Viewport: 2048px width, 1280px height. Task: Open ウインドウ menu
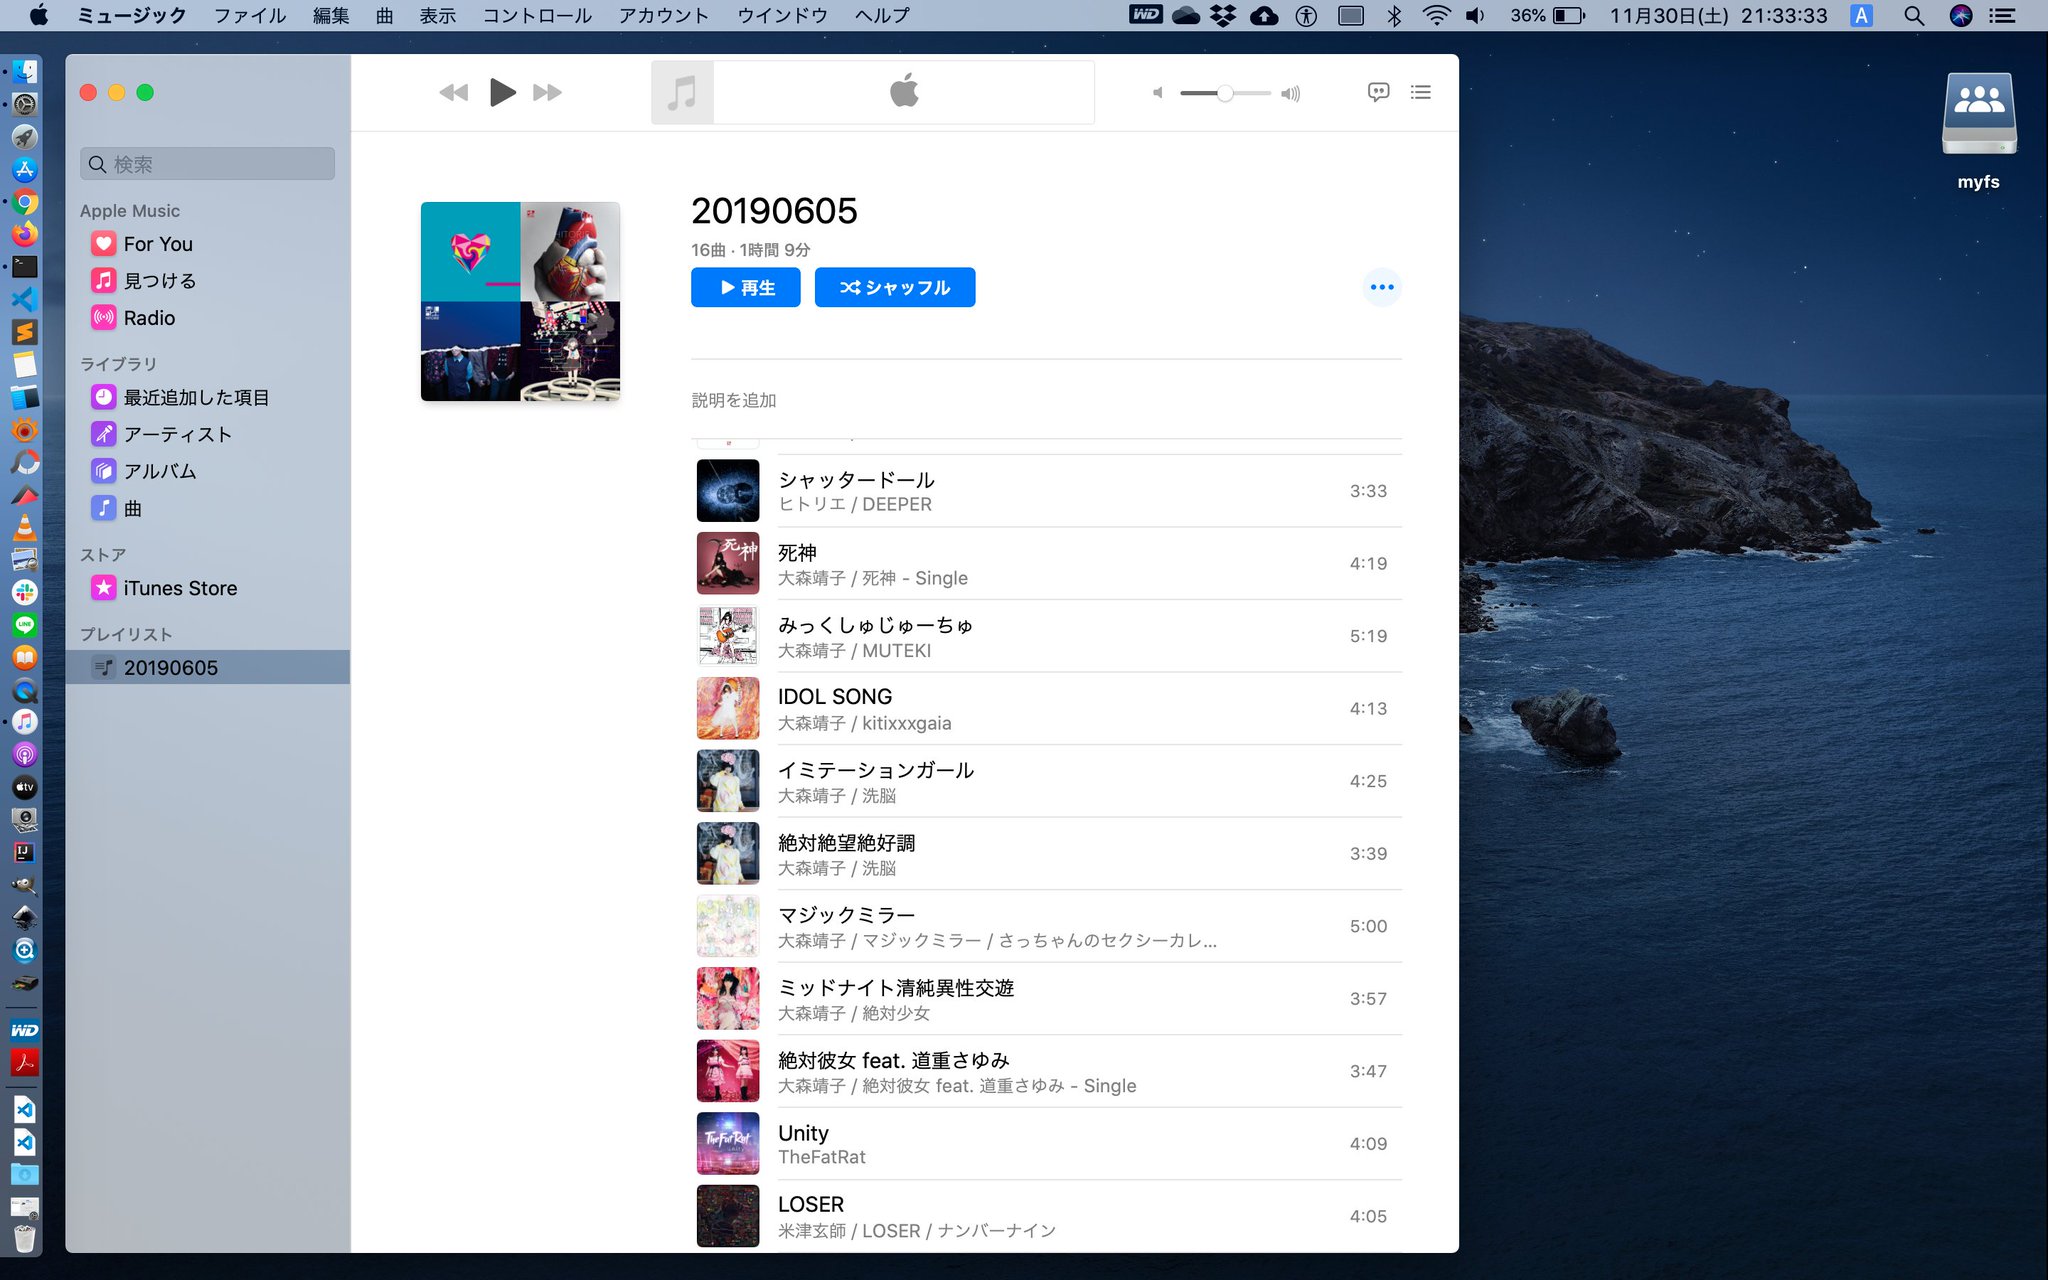click(x=782, y=15)
